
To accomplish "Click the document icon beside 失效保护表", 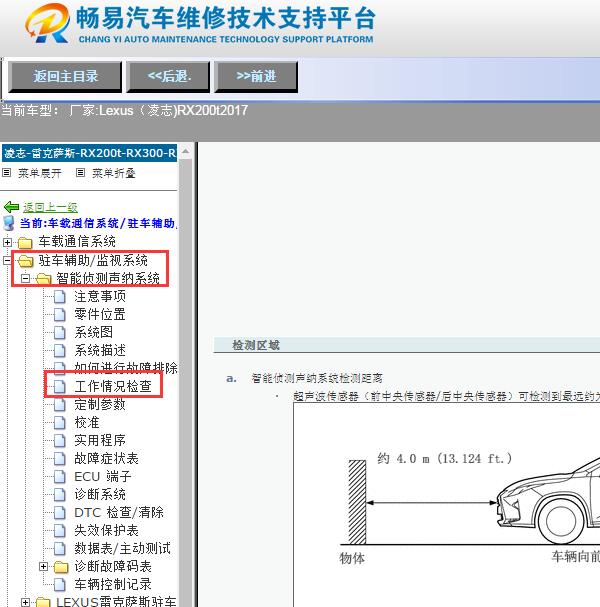I will coord(60,531).
